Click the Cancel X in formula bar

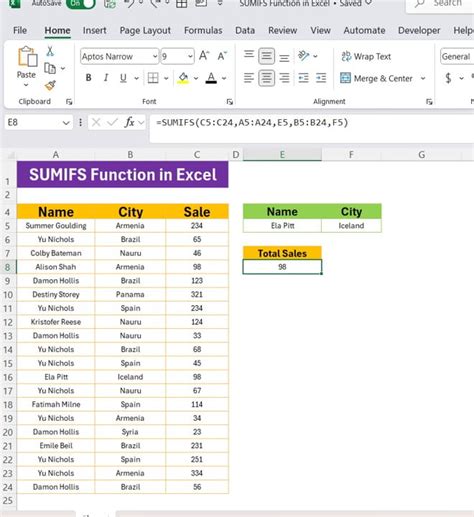(x=96, y=123)
